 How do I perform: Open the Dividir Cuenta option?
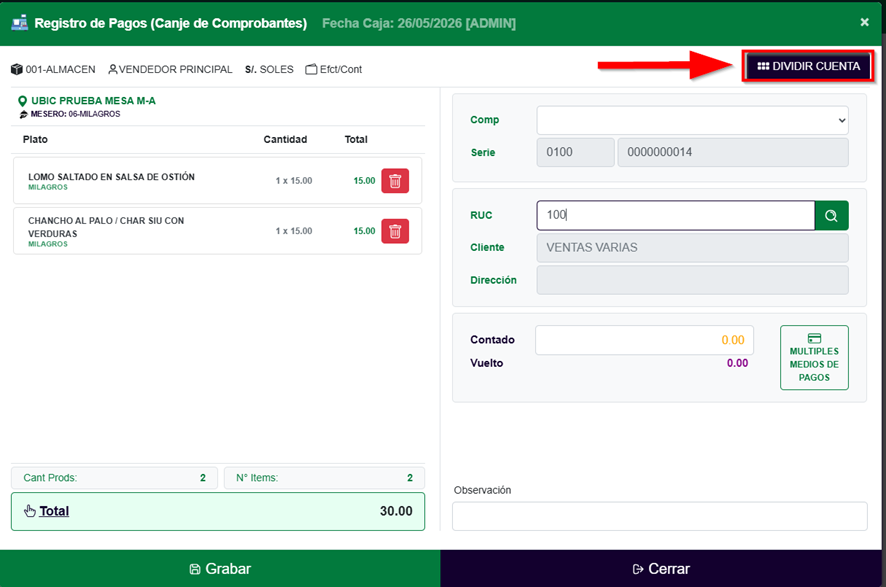pos(809,66)
